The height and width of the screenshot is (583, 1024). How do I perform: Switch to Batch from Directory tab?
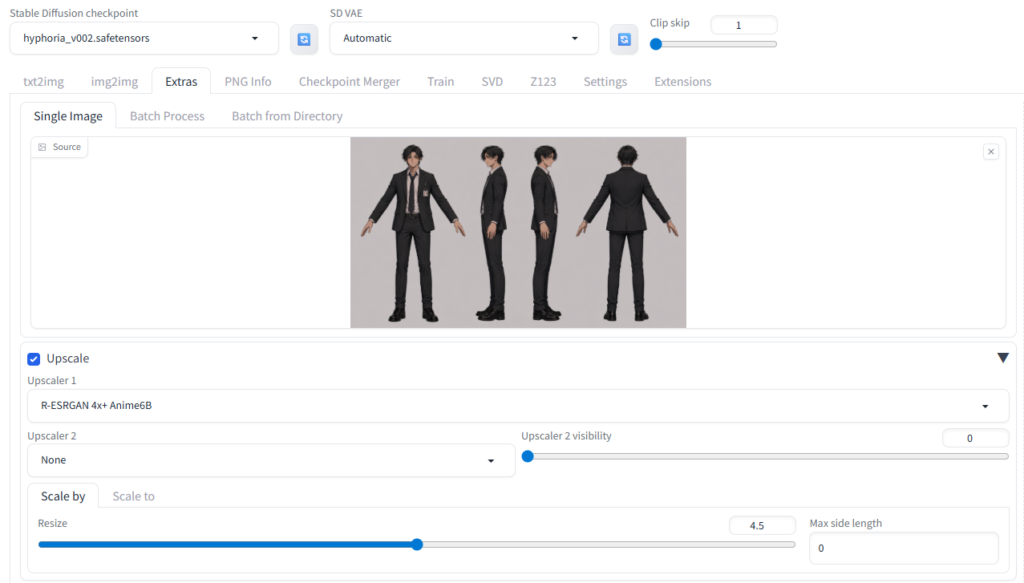tap(287, 116)
